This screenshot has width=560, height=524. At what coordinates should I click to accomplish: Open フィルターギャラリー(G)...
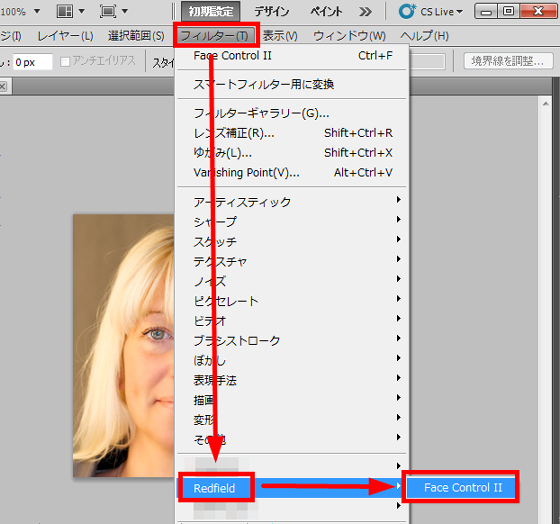tap(292, 113)
